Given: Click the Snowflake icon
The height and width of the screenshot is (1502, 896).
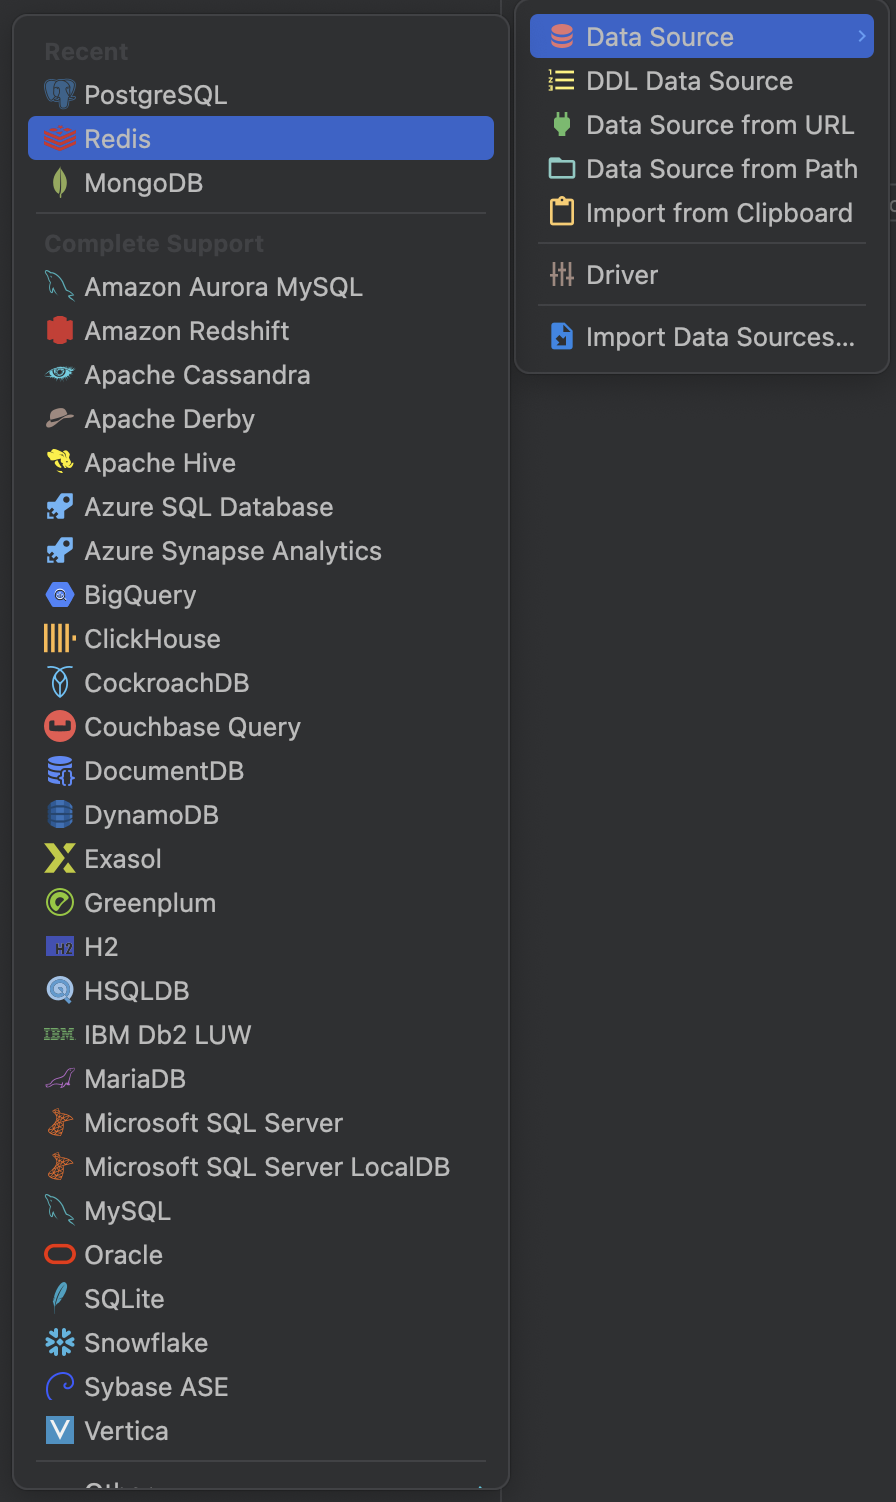Looking at the screenshot, I should [60, 1343].
